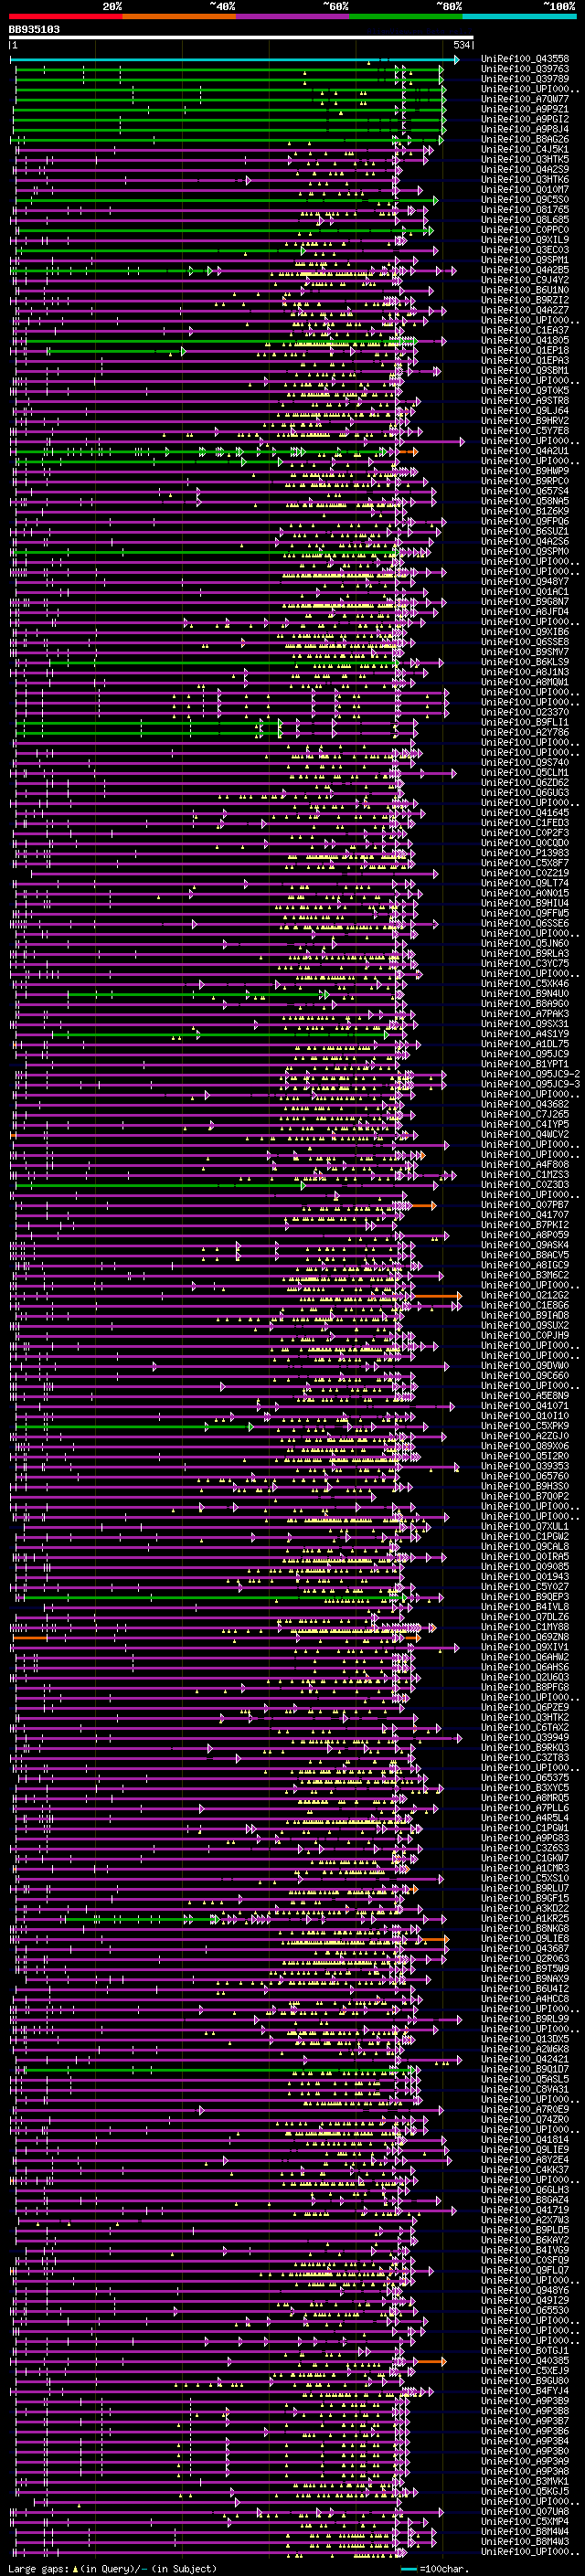Select UniRef100_Q3HTK5 label
Viewport: 585px width, 2576px height.
click(x=525, y=159)
